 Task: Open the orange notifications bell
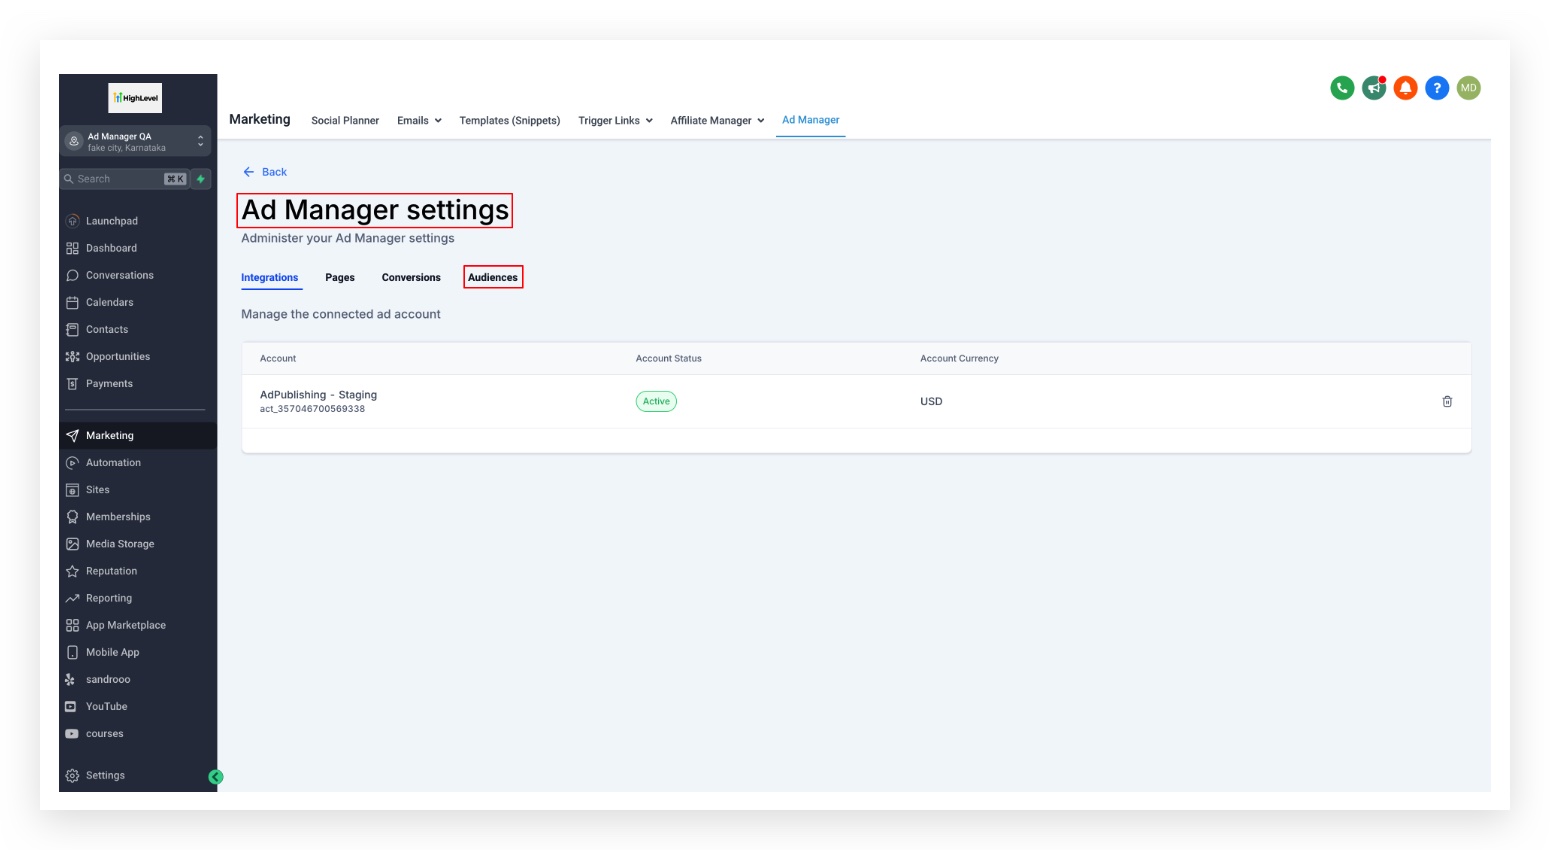[1406, 88]
